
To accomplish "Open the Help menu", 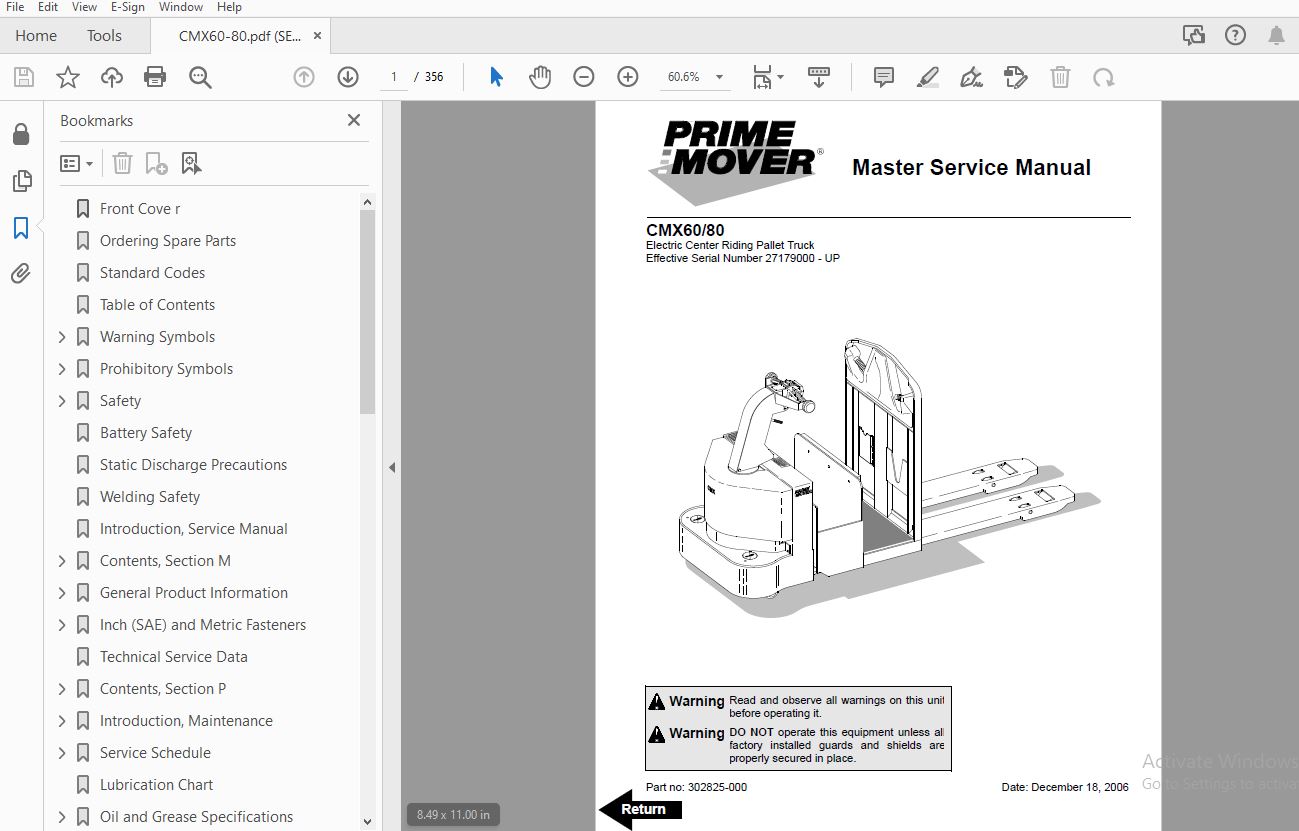I will [x=229, y=7].
